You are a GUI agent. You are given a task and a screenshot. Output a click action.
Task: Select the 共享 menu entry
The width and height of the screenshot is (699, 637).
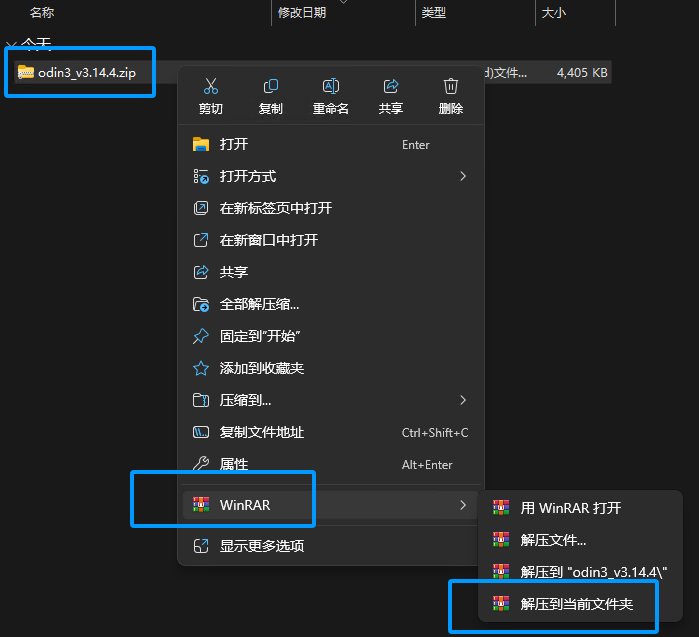[x=331, y=272]
